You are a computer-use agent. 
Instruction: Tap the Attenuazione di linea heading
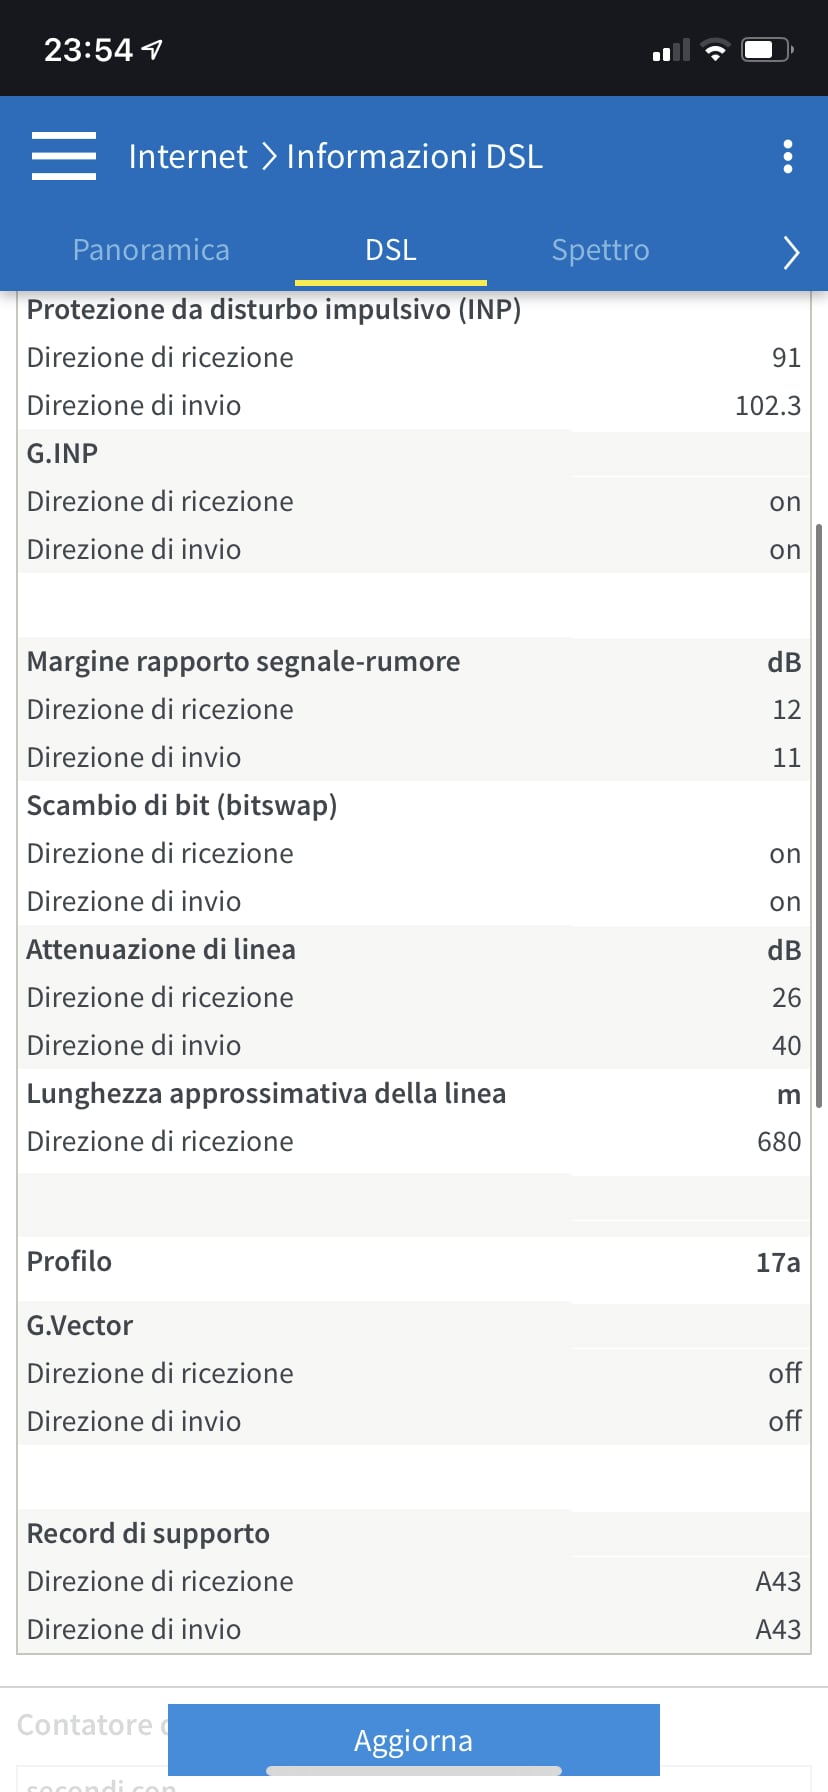pos(161,950)
